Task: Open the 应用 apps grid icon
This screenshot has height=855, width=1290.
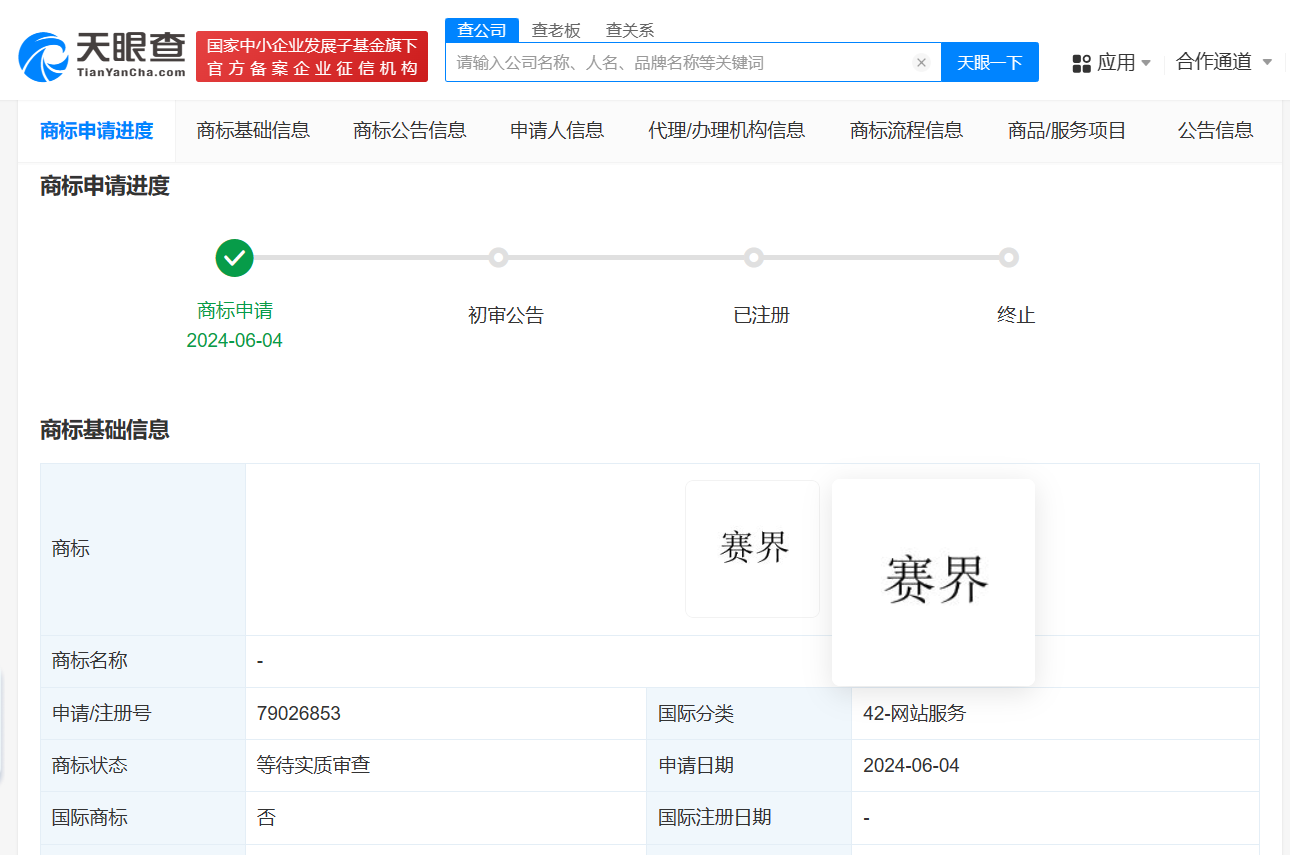Action: tap(1082, 62)
